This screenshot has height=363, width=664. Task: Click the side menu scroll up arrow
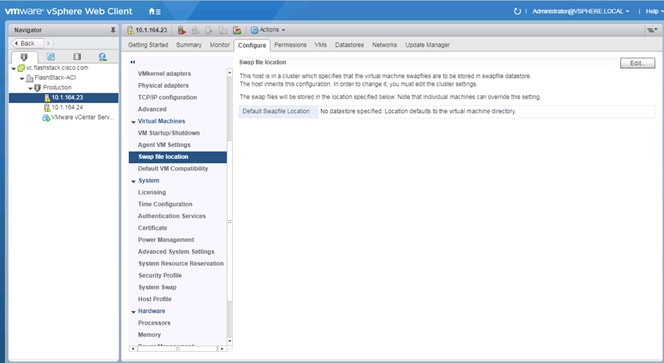click(230, 72)
